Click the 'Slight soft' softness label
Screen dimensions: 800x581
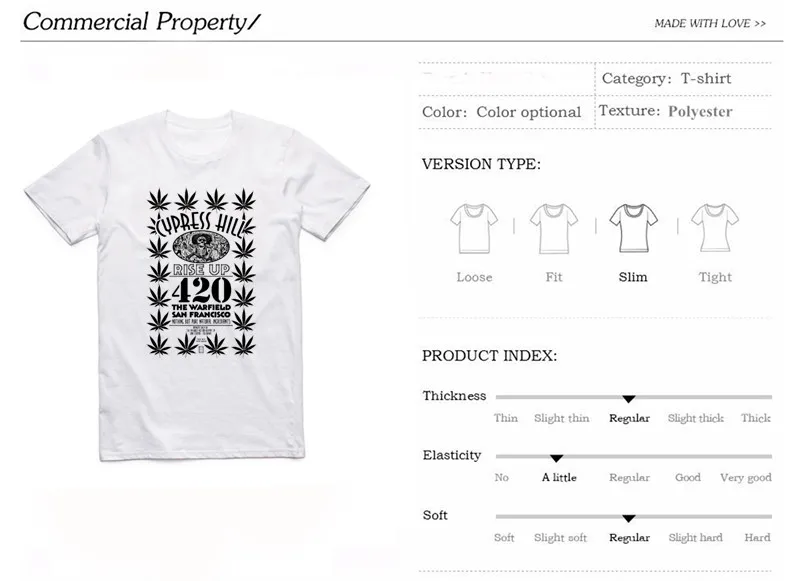point(560,538)
